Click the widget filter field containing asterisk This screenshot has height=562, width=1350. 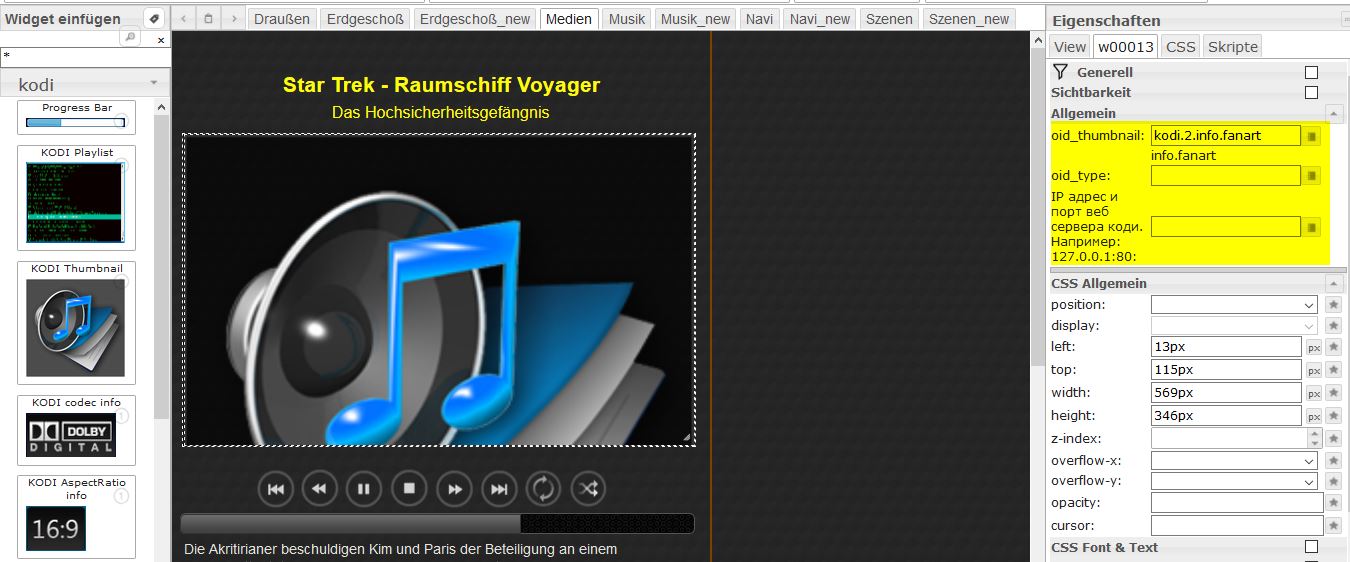point(85,58)
